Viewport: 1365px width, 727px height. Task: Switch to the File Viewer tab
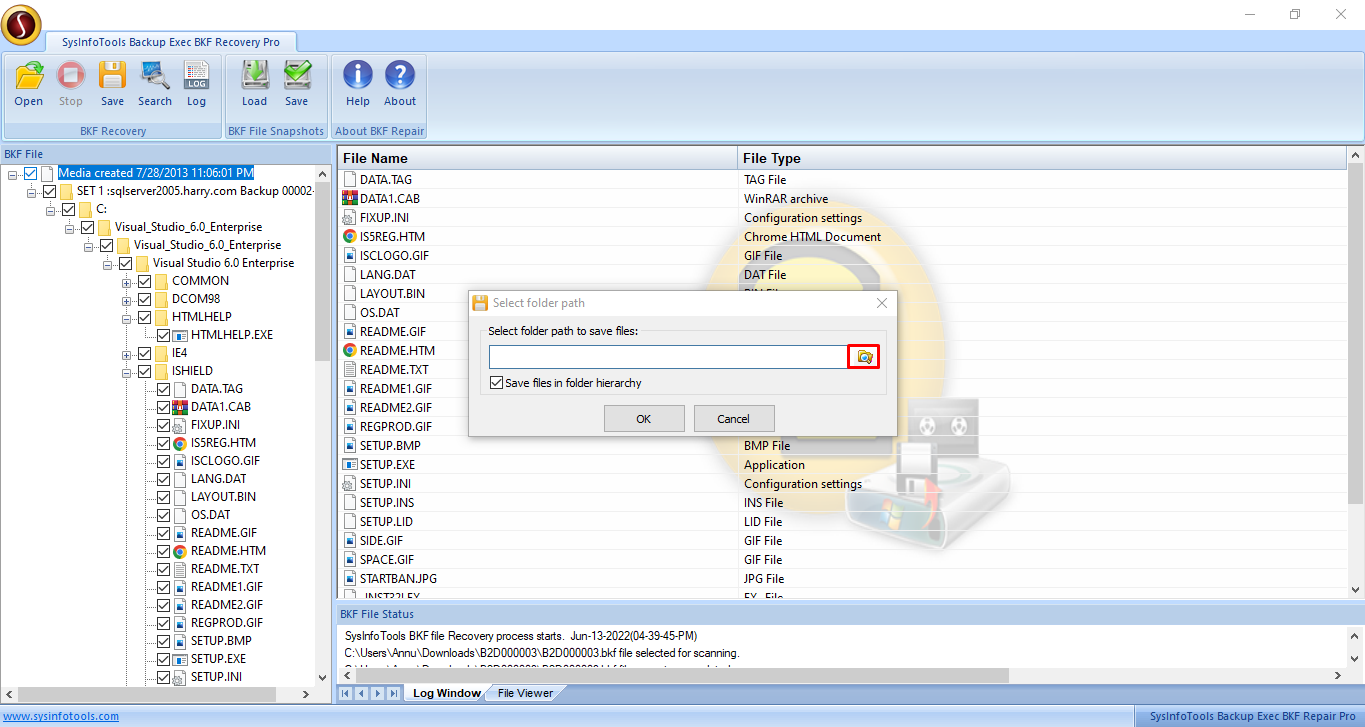coord(525,693)
